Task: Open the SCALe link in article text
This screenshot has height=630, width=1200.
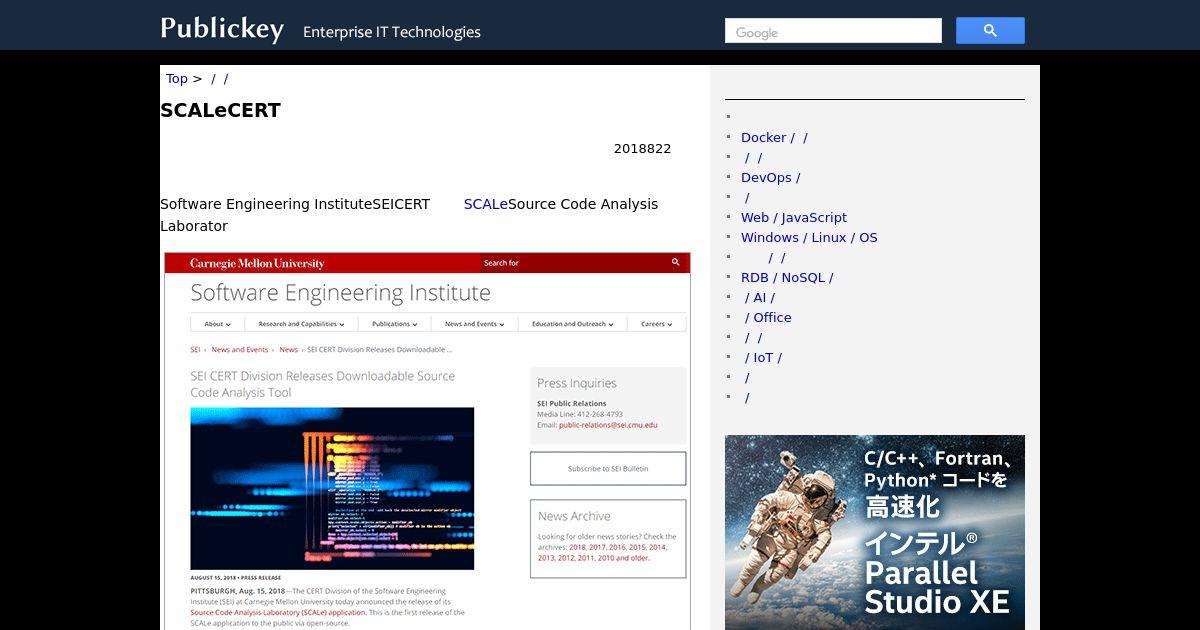Action: click(486, 204)
